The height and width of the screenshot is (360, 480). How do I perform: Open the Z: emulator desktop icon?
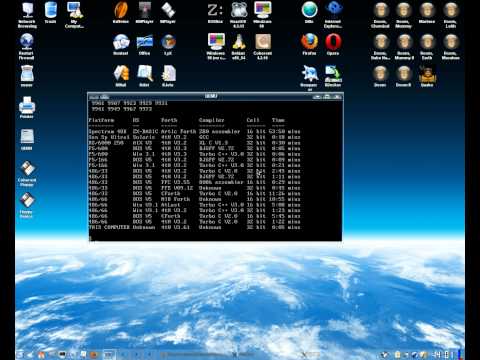tap(215, 12)
